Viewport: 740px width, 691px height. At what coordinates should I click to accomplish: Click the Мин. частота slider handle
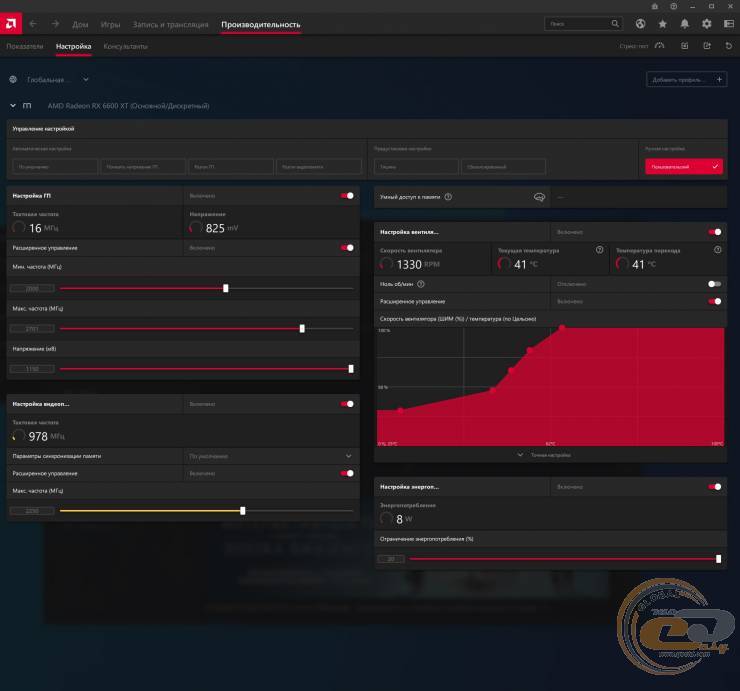pos(226,288)
